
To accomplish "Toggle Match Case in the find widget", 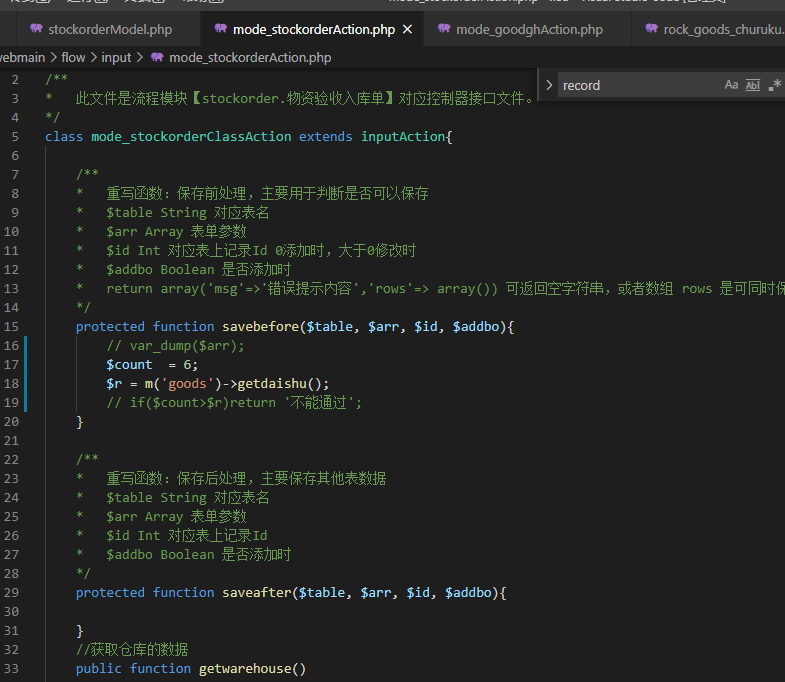I will coord(731,85).
